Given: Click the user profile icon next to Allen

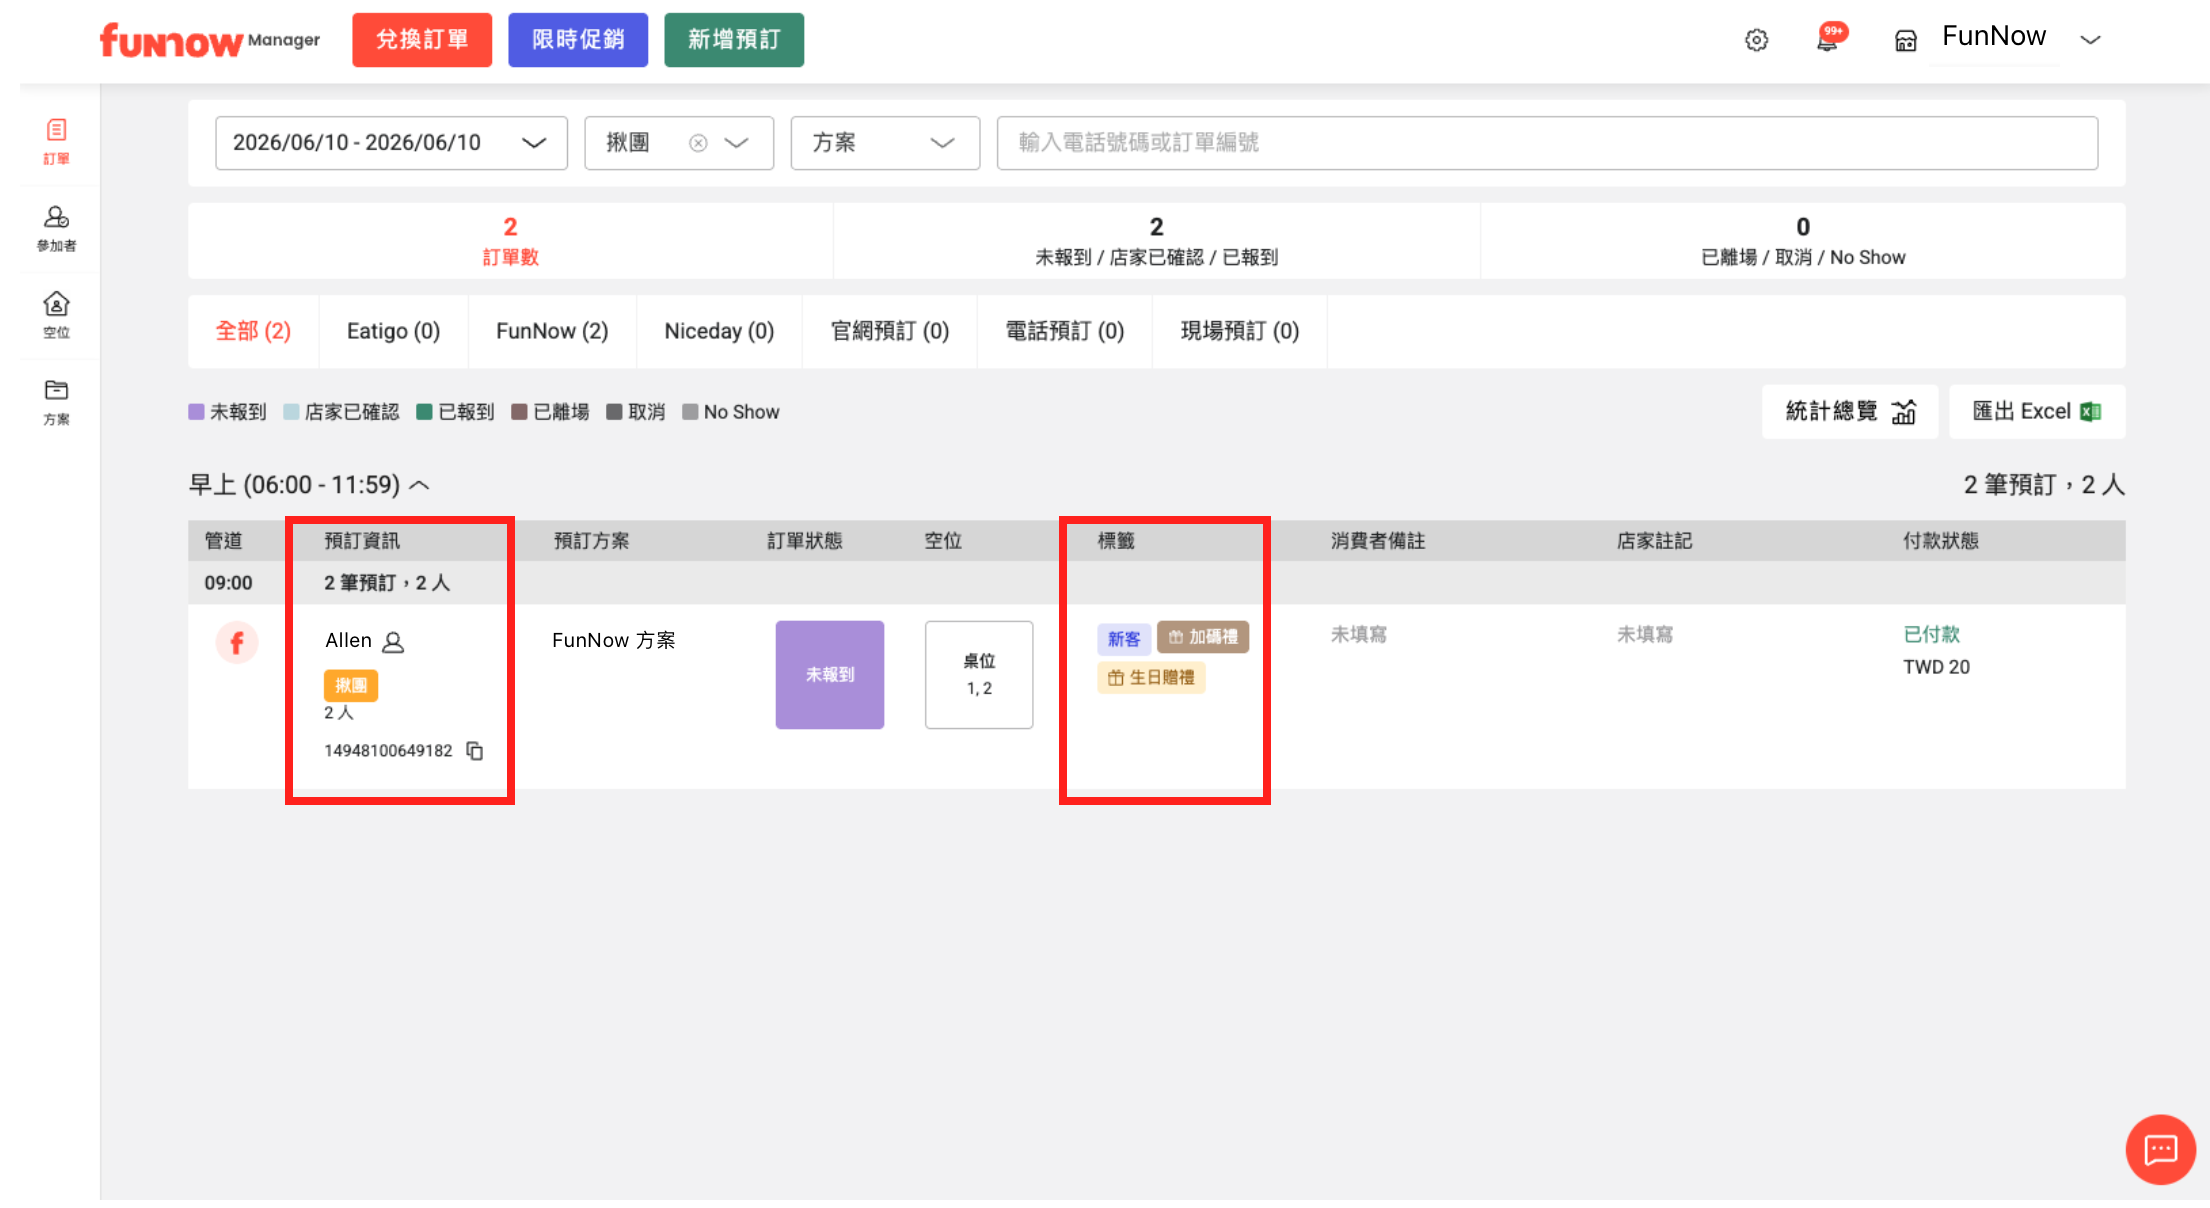Looking at the screenshot, I should click(394, 642).
